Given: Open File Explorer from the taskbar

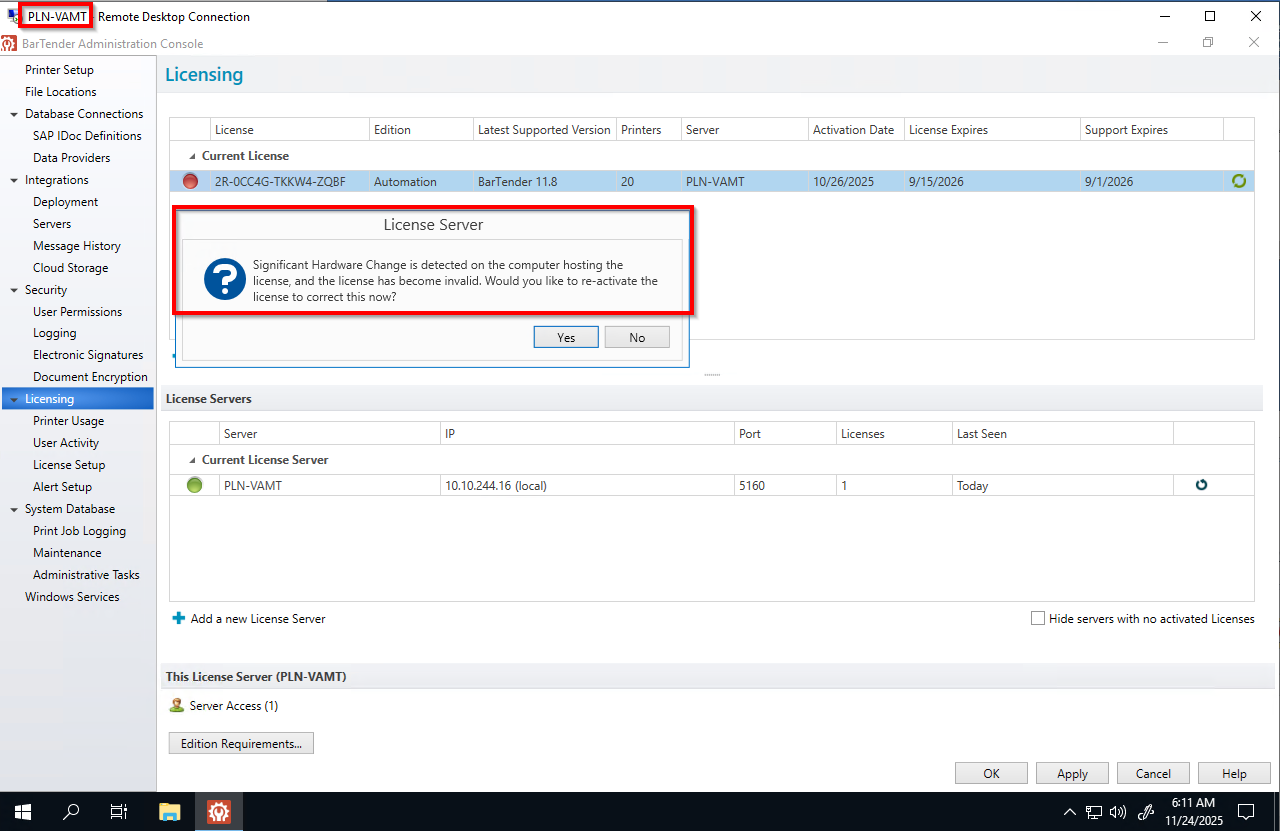Looking at the screenshot, I should (x=170, y=811).
